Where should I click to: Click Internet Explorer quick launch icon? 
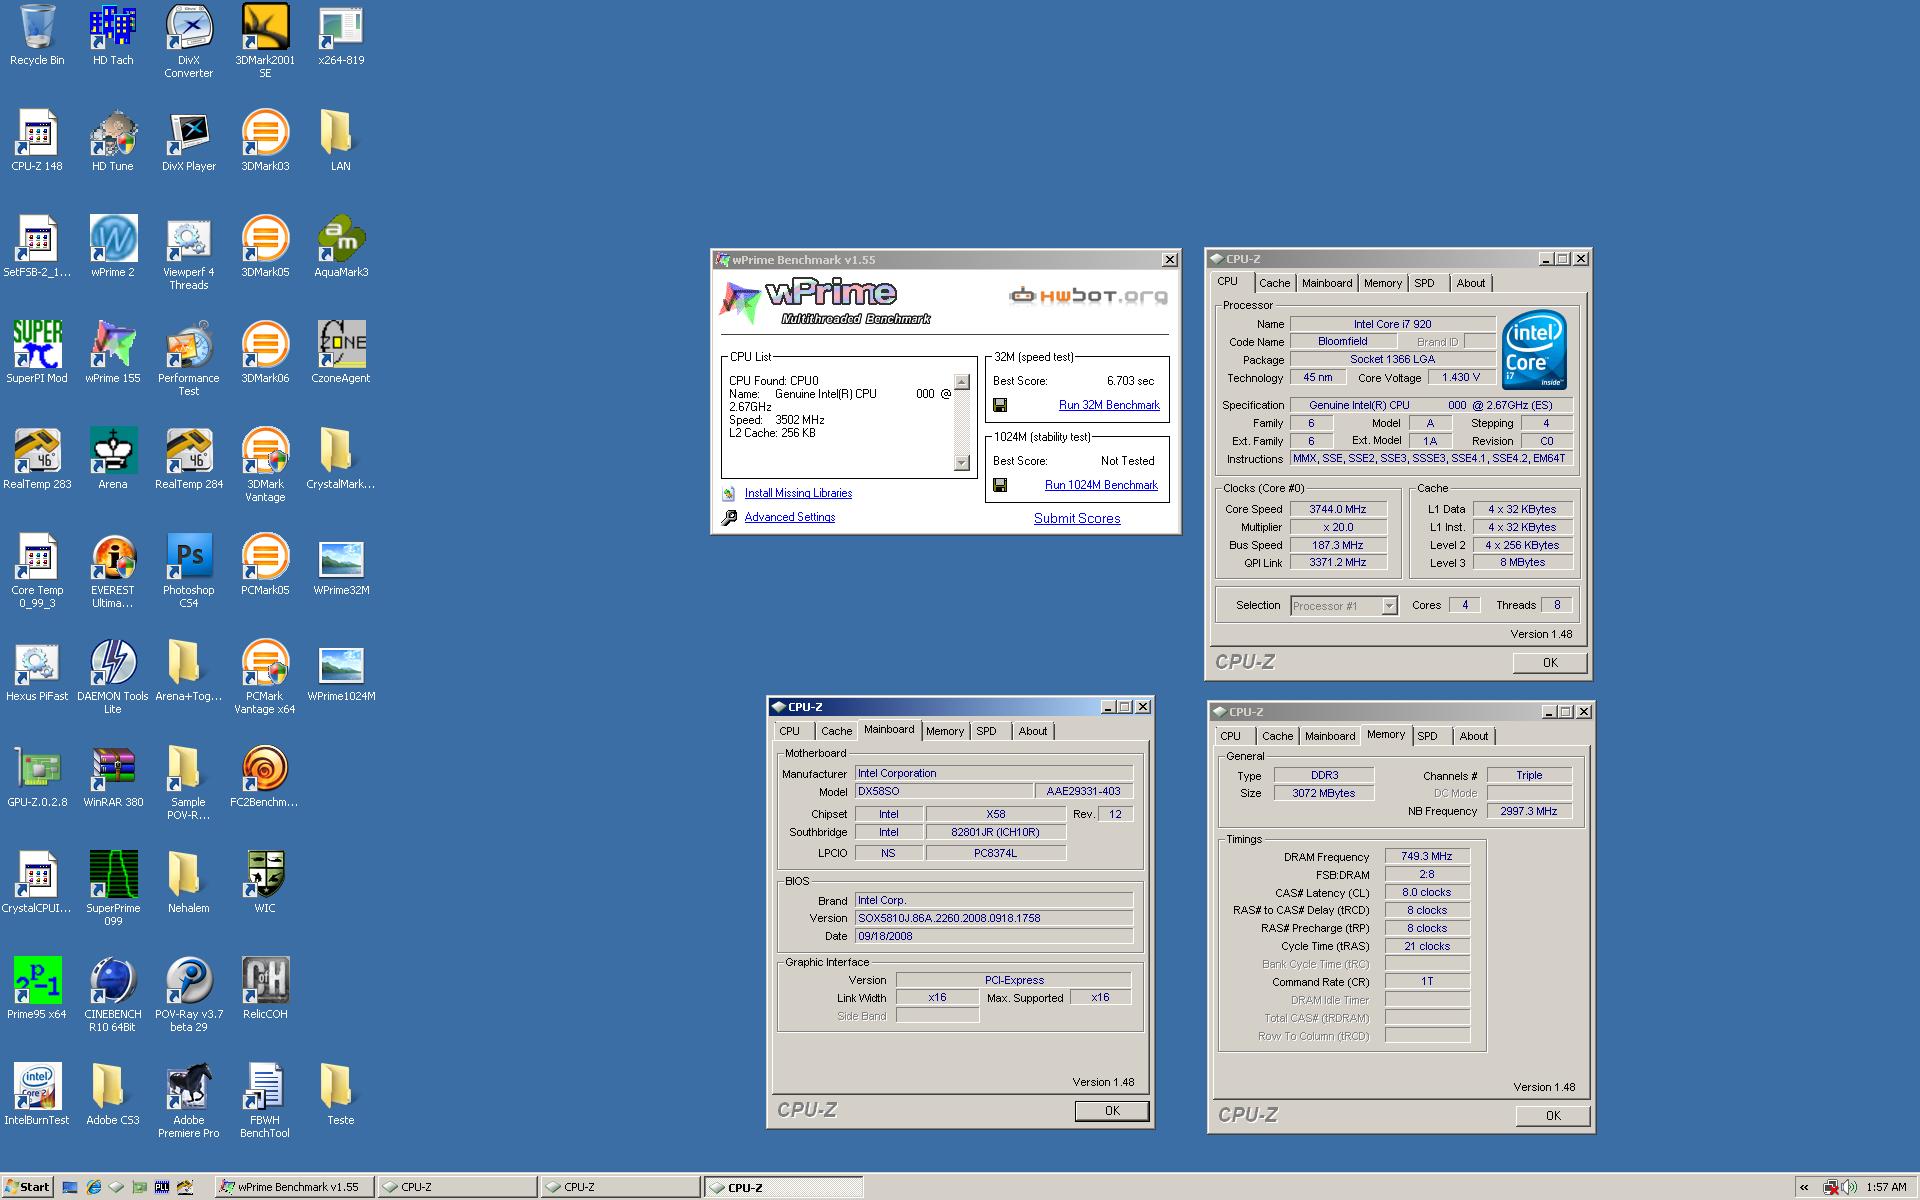pos(93,1187)
